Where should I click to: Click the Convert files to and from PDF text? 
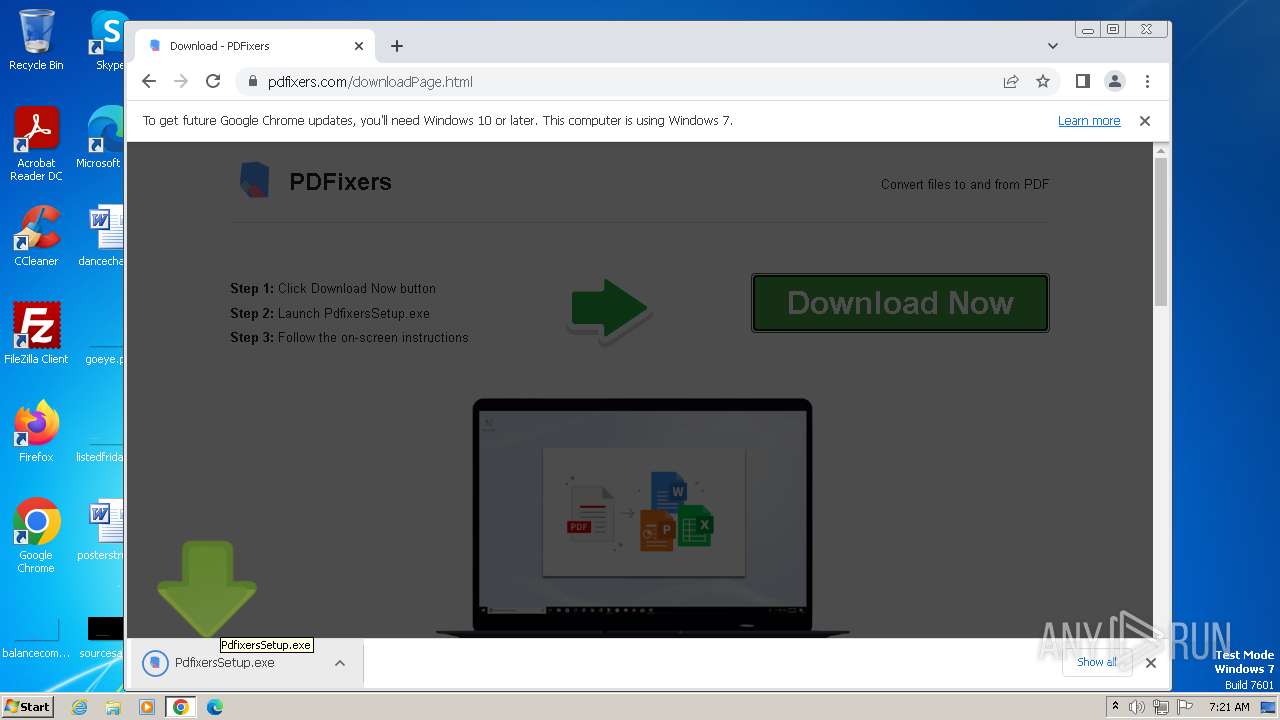tap(965, 184)
